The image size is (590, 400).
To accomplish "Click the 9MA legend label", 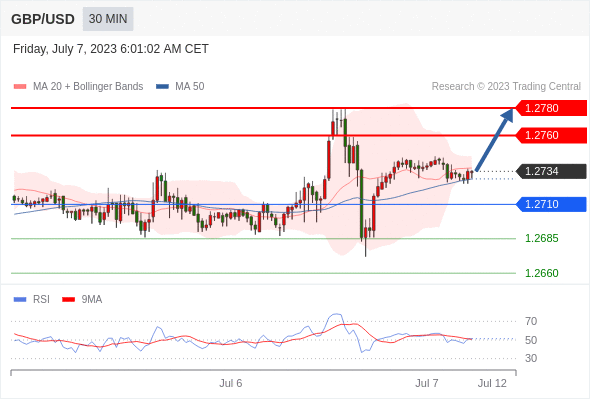I will (x=92, y=300).
